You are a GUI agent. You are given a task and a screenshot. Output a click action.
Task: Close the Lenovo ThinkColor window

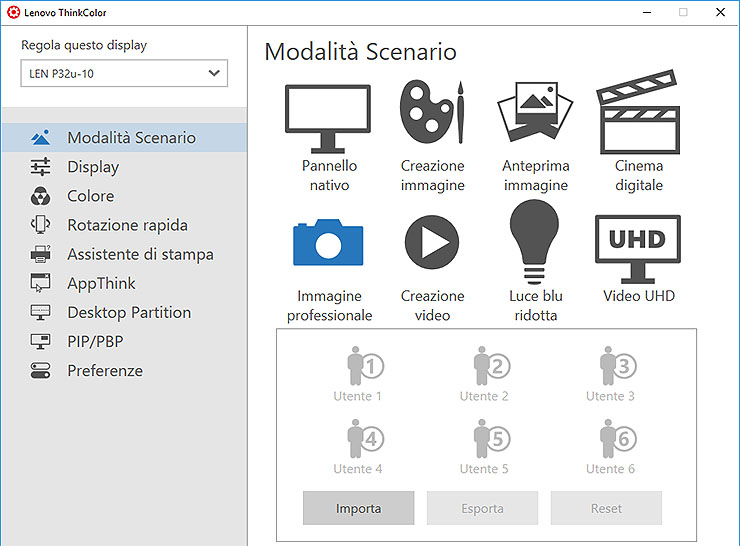pos(720,12)
